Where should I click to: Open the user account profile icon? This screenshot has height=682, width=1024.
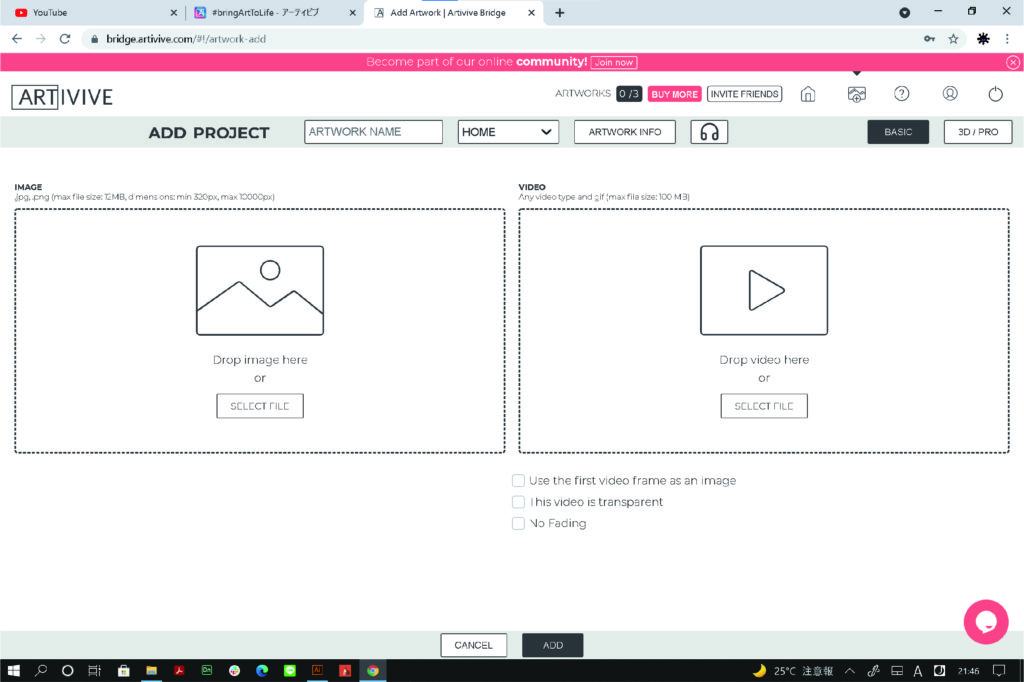point(950,94)
